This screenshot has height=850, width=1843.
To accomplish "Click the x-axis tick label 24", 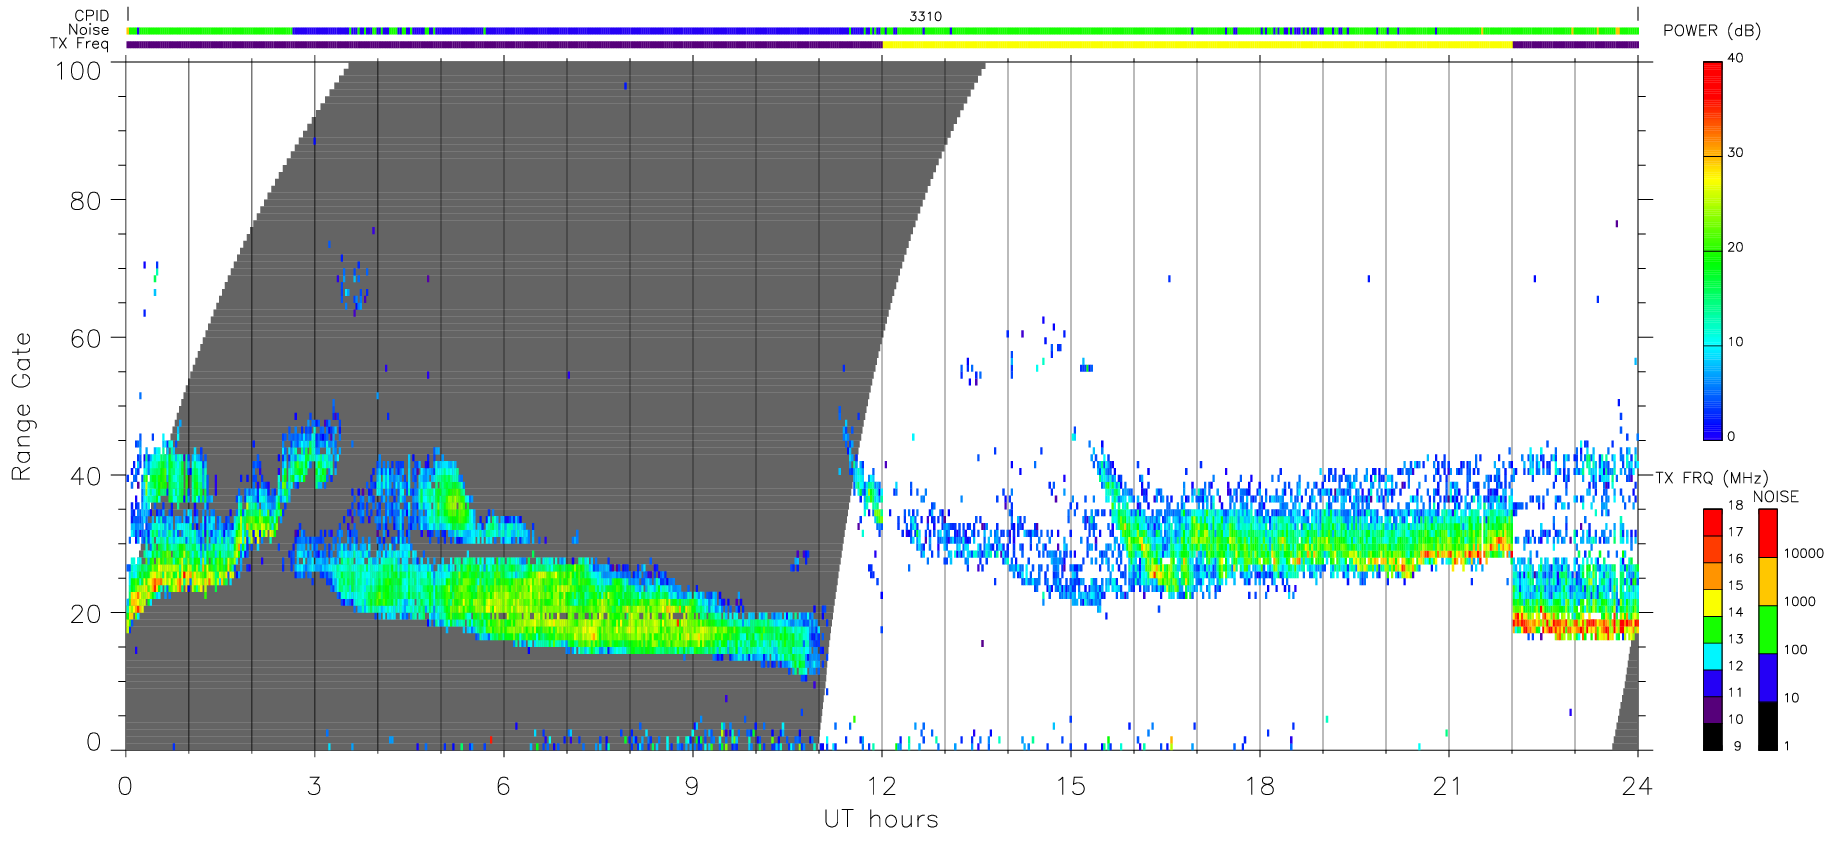I will tap(1637, 786).
